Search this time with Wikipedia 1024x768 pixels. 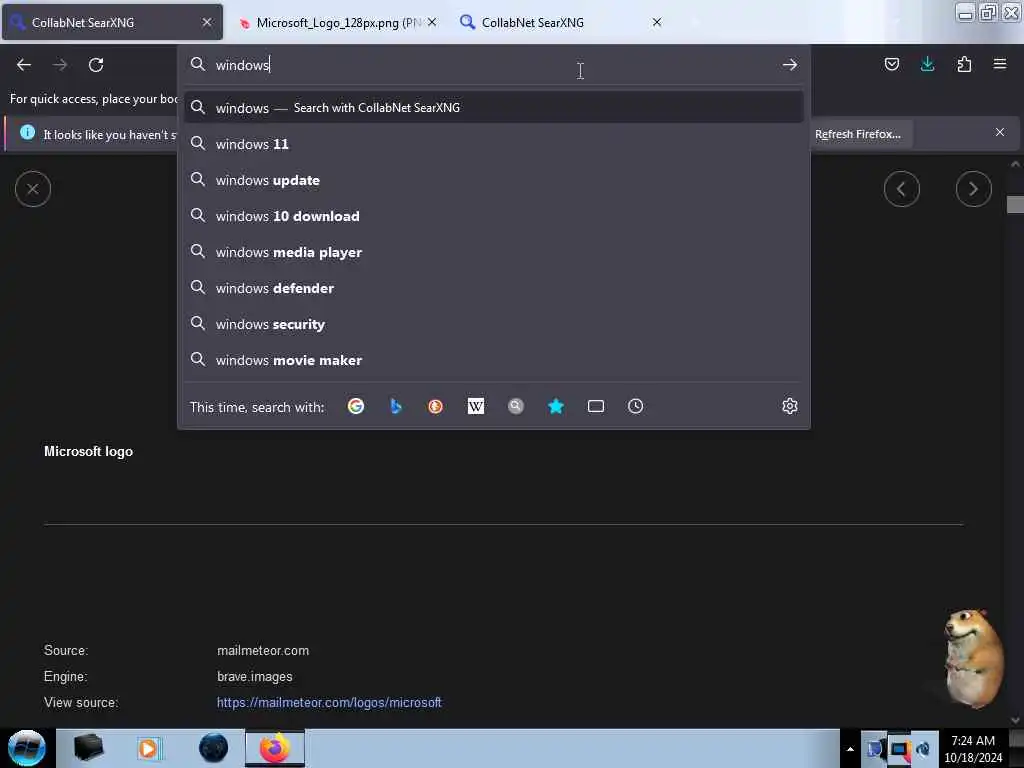[476, 406]
